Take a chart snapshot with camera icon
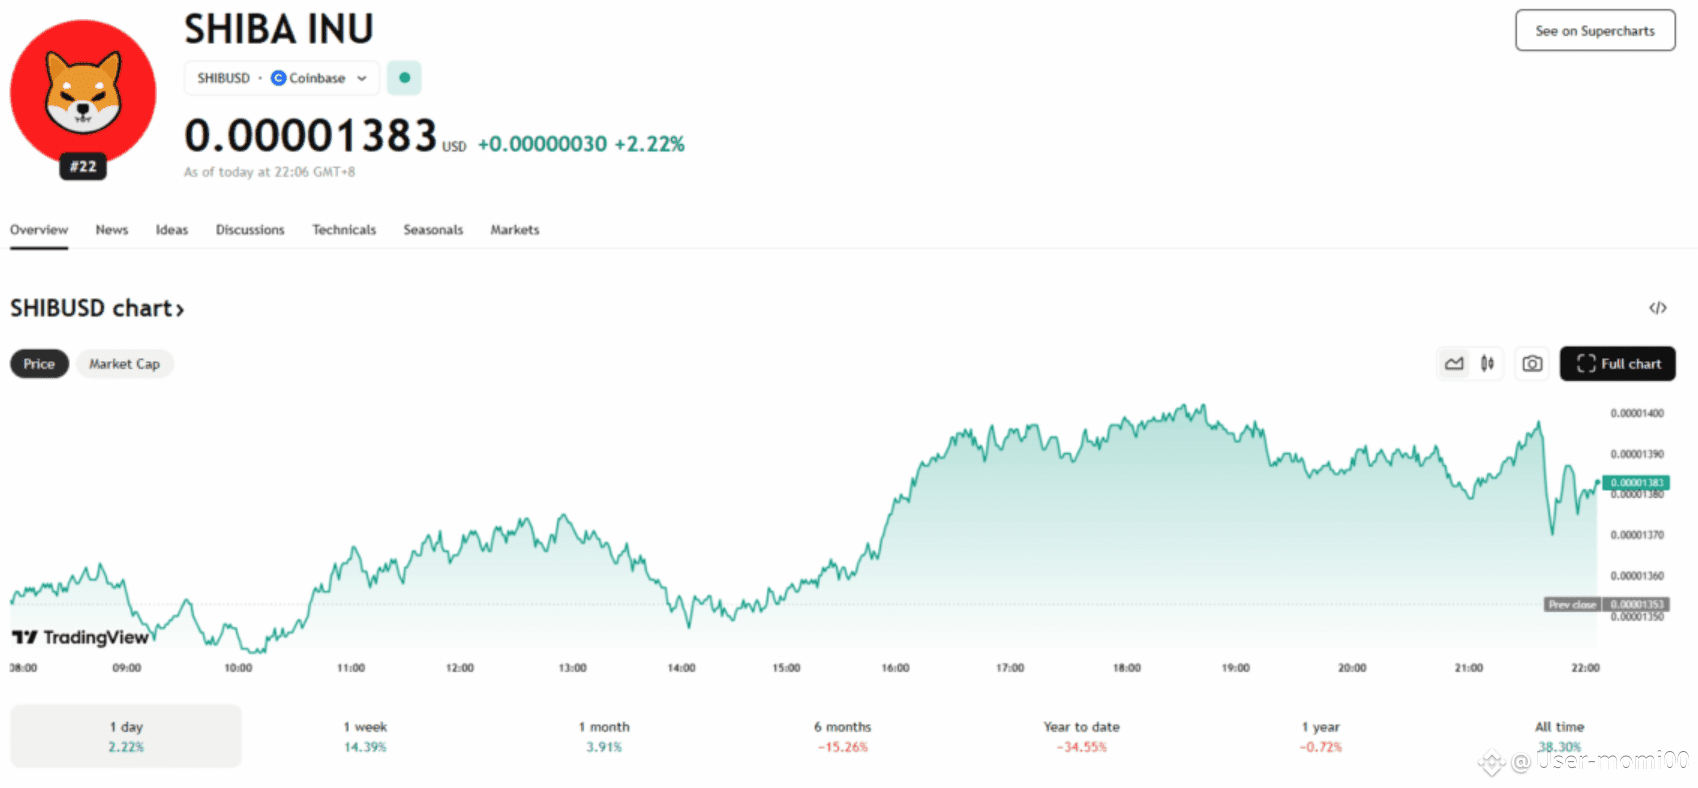Viewport: 1698px width, 788px height. click(x=1532, y=364)
